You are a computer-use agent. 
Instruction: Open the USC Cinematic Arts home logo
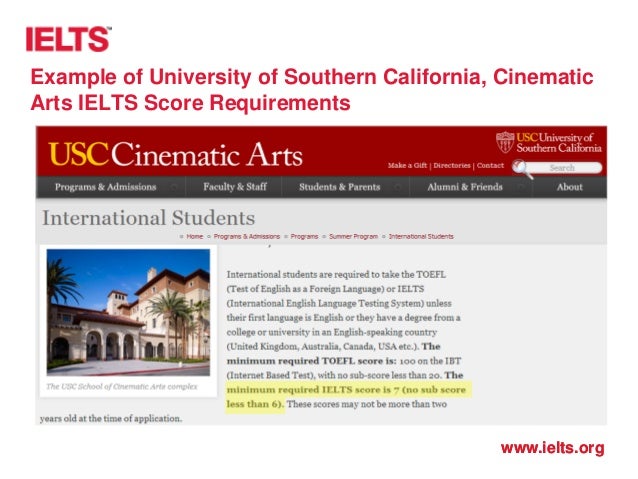[175, 154]
